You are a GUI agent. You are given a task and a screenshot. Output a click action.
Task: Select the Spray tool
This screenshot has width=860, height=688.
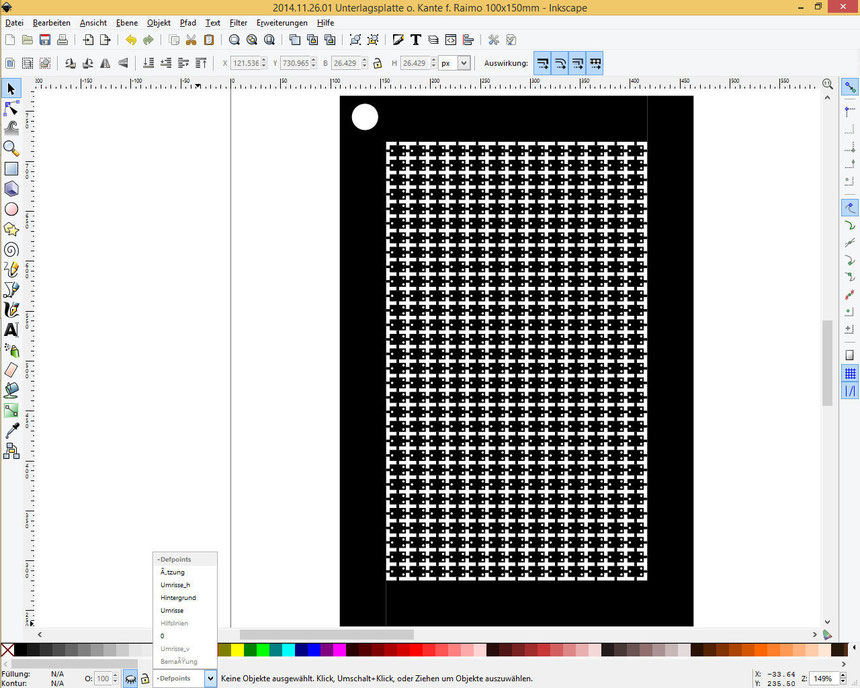pyautogui.click(x=11, y=350)
